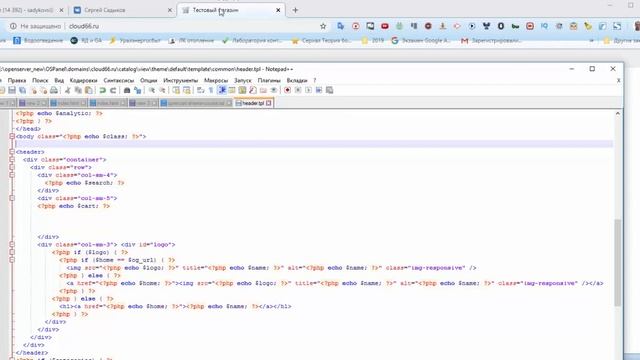This screenshot has height=360, width=640.
Task: Collapse the col-sm-5 div fold marker
Action: 12,198
